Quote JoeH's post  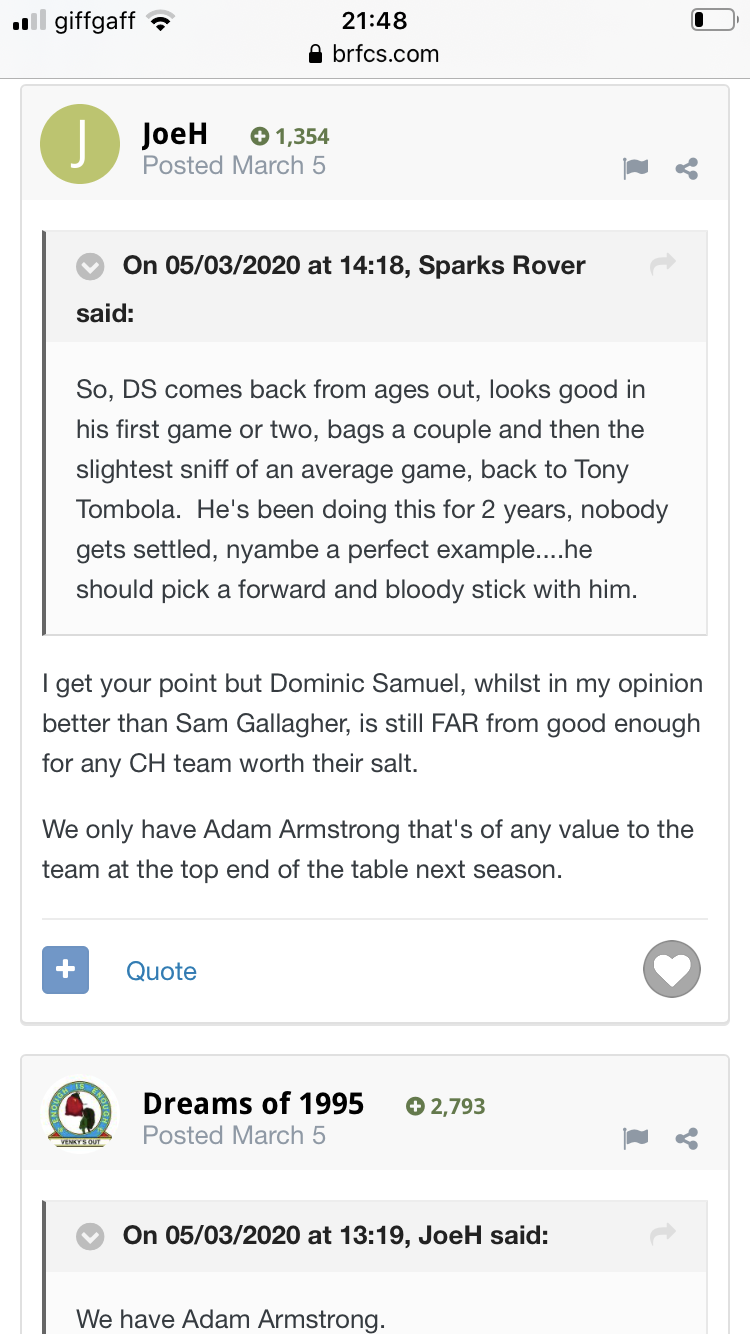pos(161,971)
